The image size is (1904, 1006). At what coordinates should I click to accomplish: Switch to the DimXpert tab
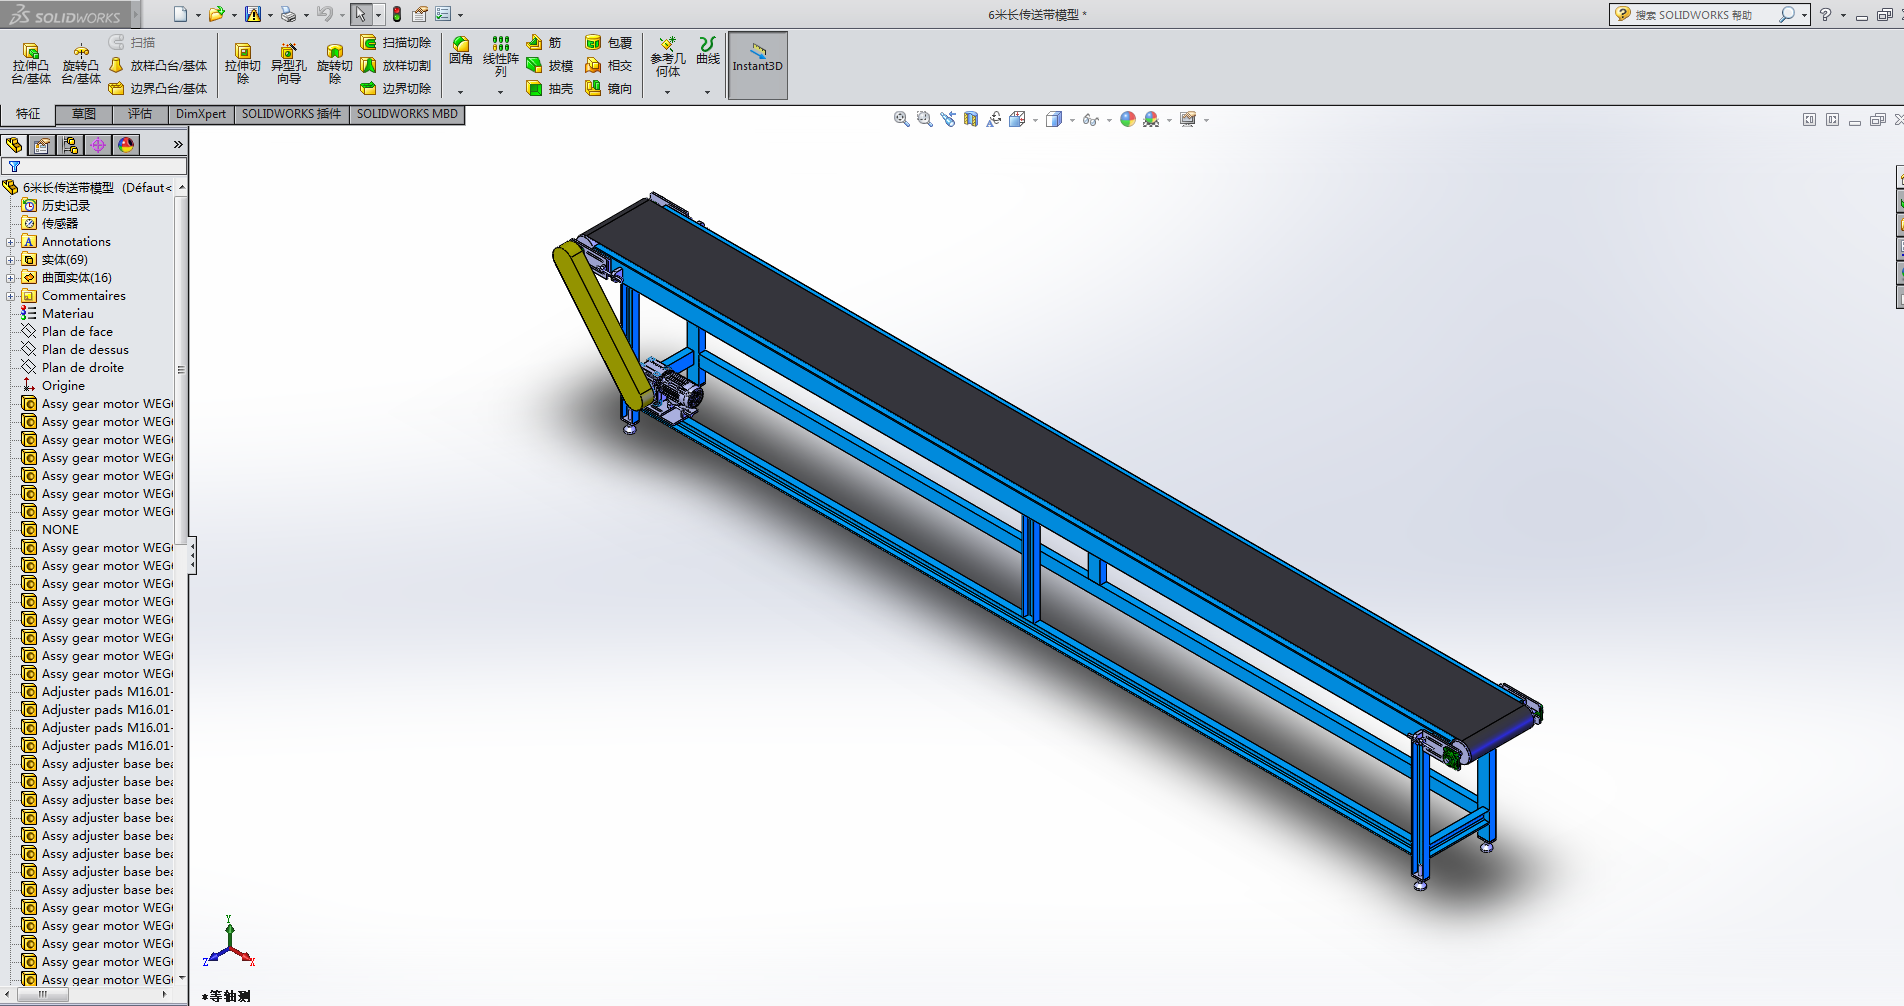[201, 114]
